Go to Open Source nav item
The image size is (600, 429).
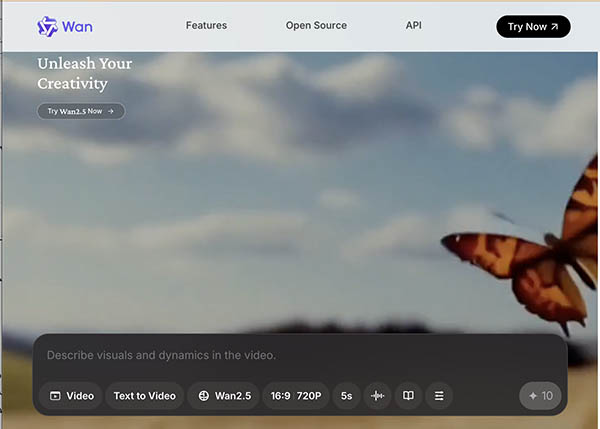tap(316, 26)
